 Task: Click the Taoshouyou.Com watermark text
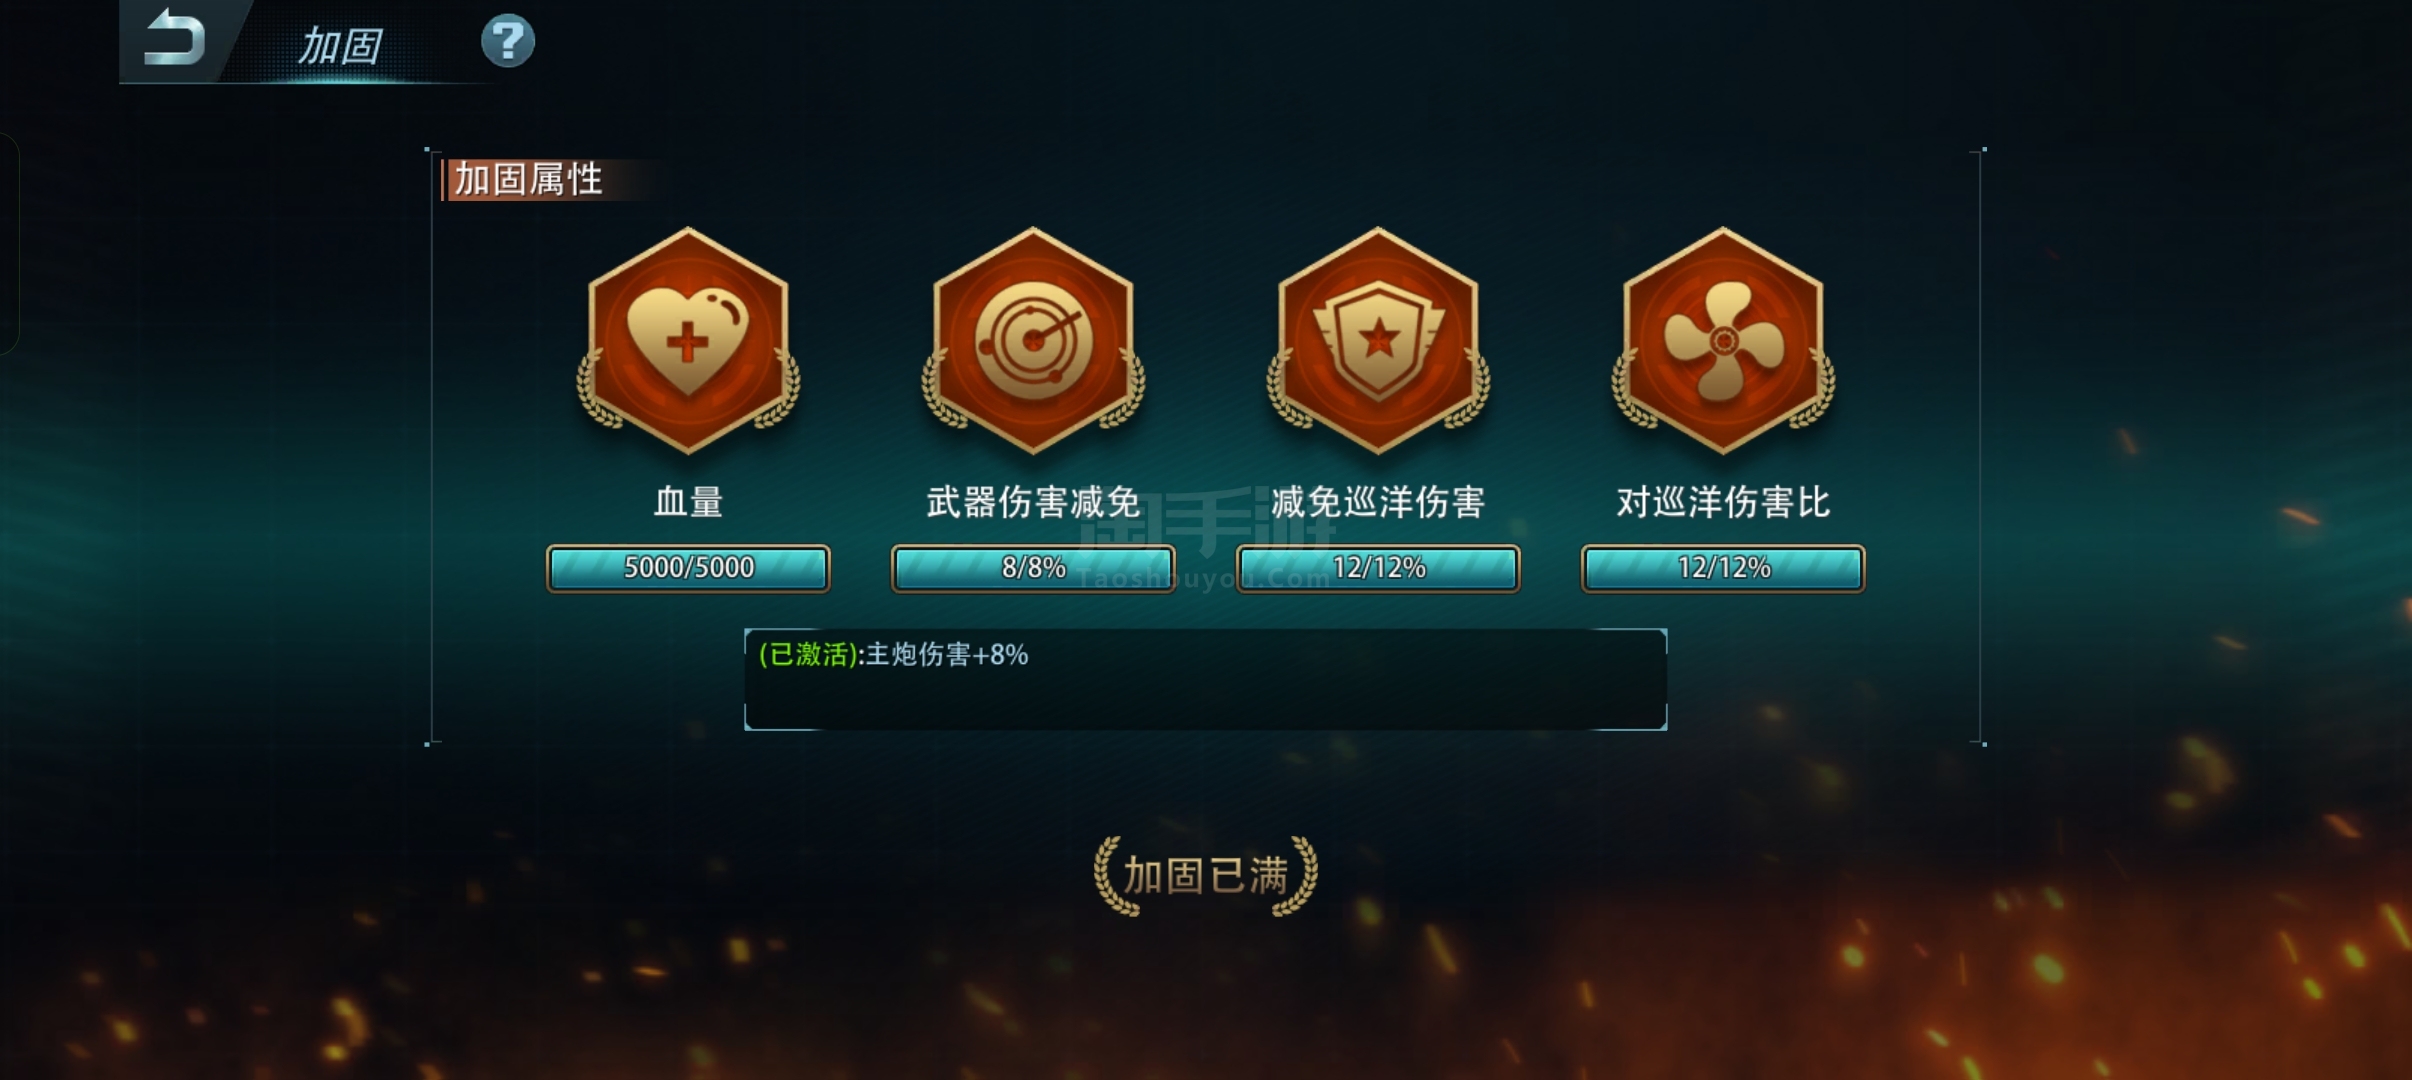click(1203, 579)
